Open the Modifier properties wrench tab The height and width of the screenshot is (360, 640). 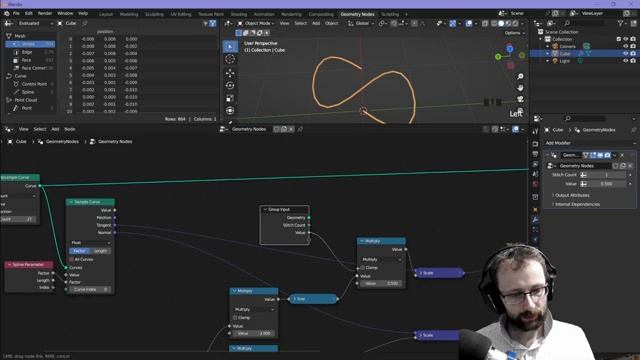(x=536, y=220)
